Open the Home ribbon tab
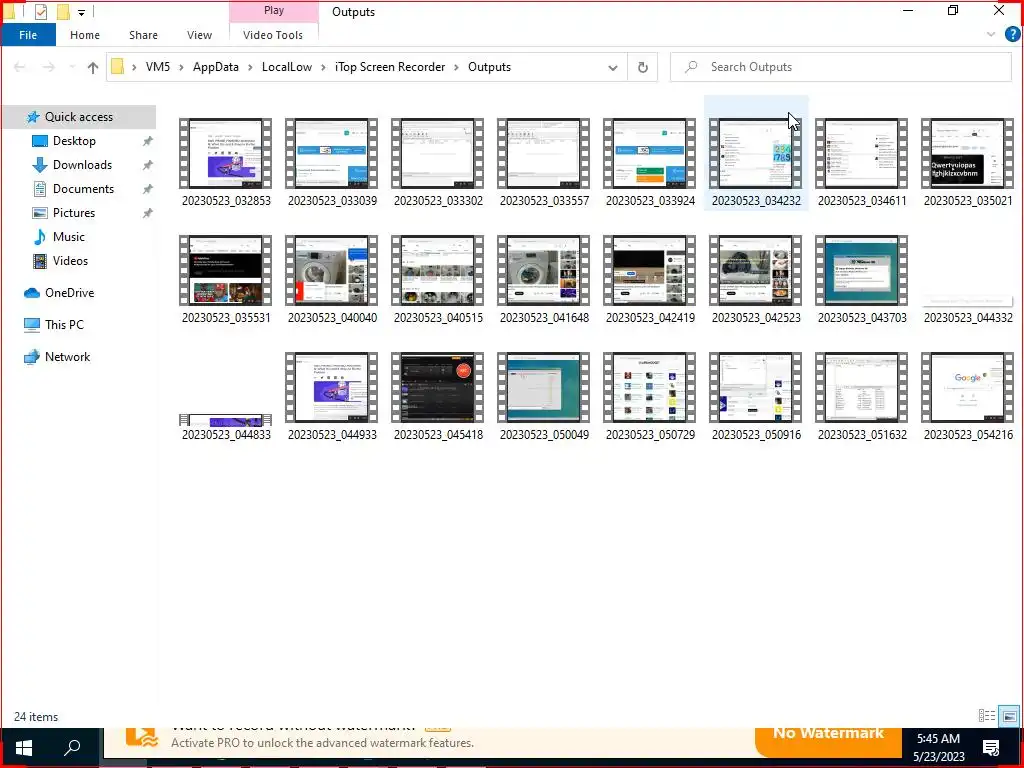1024x768 pixels. pos(85,35)
